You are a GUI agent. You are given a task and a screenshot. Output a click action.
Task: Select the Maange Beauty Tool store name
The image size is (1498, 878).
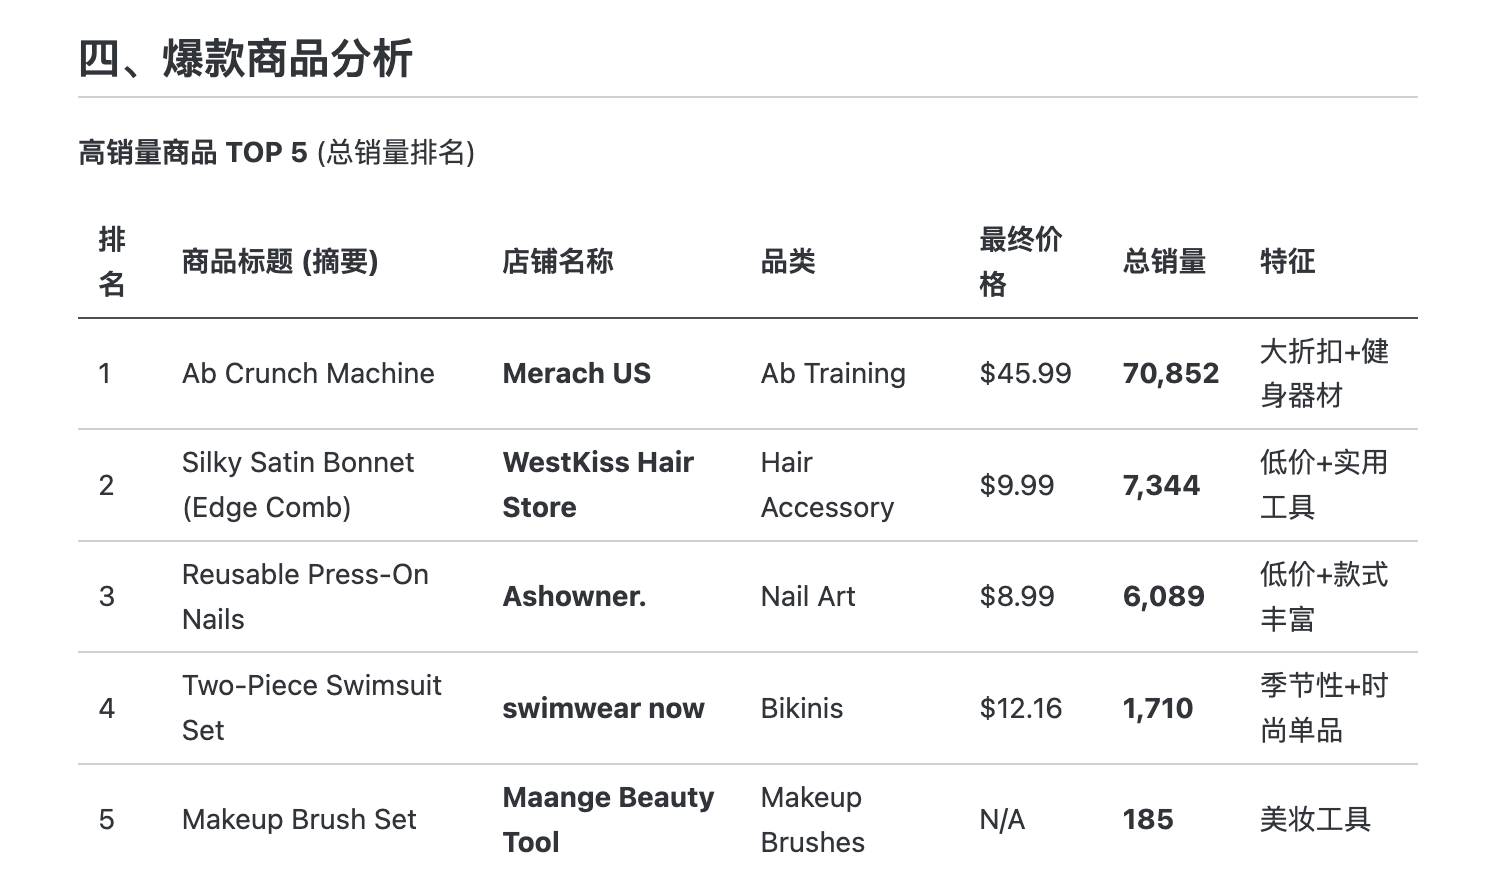608,820
